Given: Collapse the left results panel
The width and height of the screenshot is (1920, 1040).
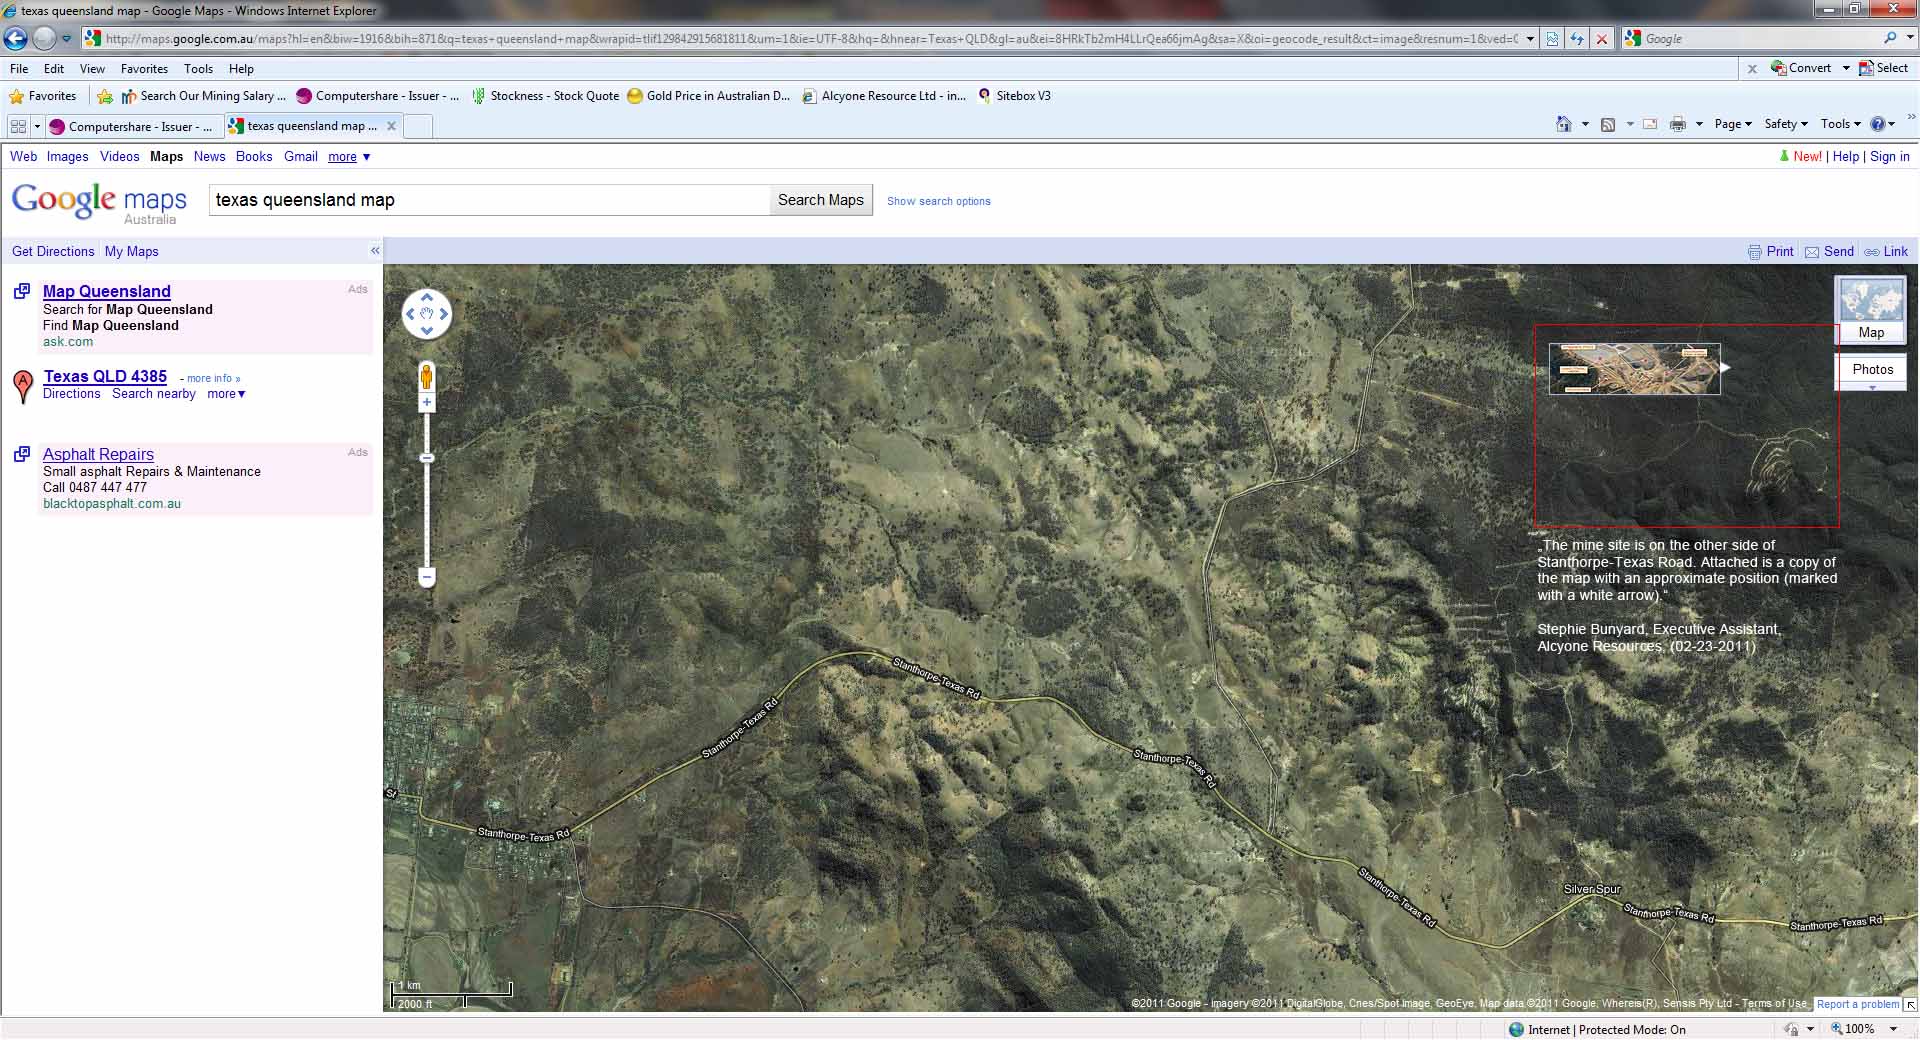Looking at the screenshot, I should click(x=375, y=251).
